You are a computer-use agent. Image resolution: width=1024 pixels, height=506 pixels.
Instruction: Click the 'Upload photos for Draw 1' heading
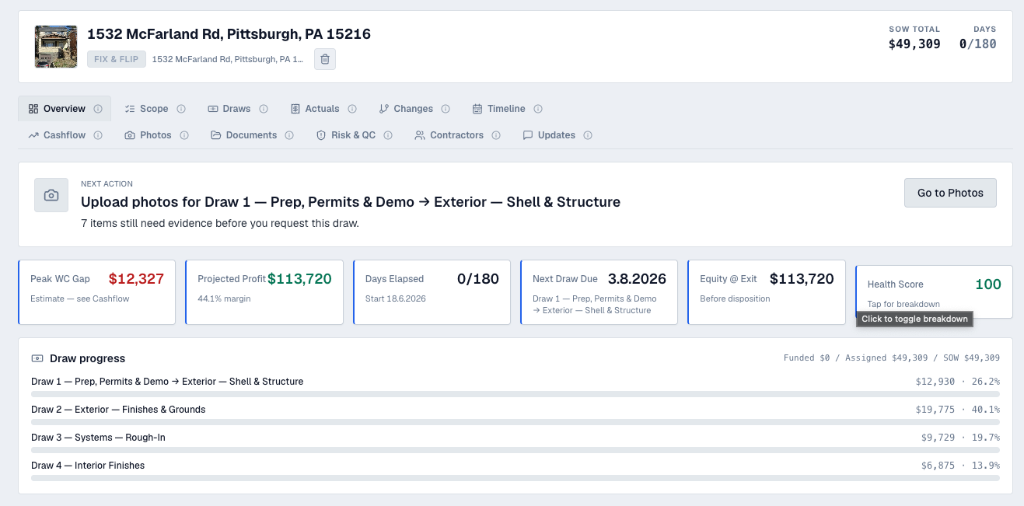pos(351,202)
